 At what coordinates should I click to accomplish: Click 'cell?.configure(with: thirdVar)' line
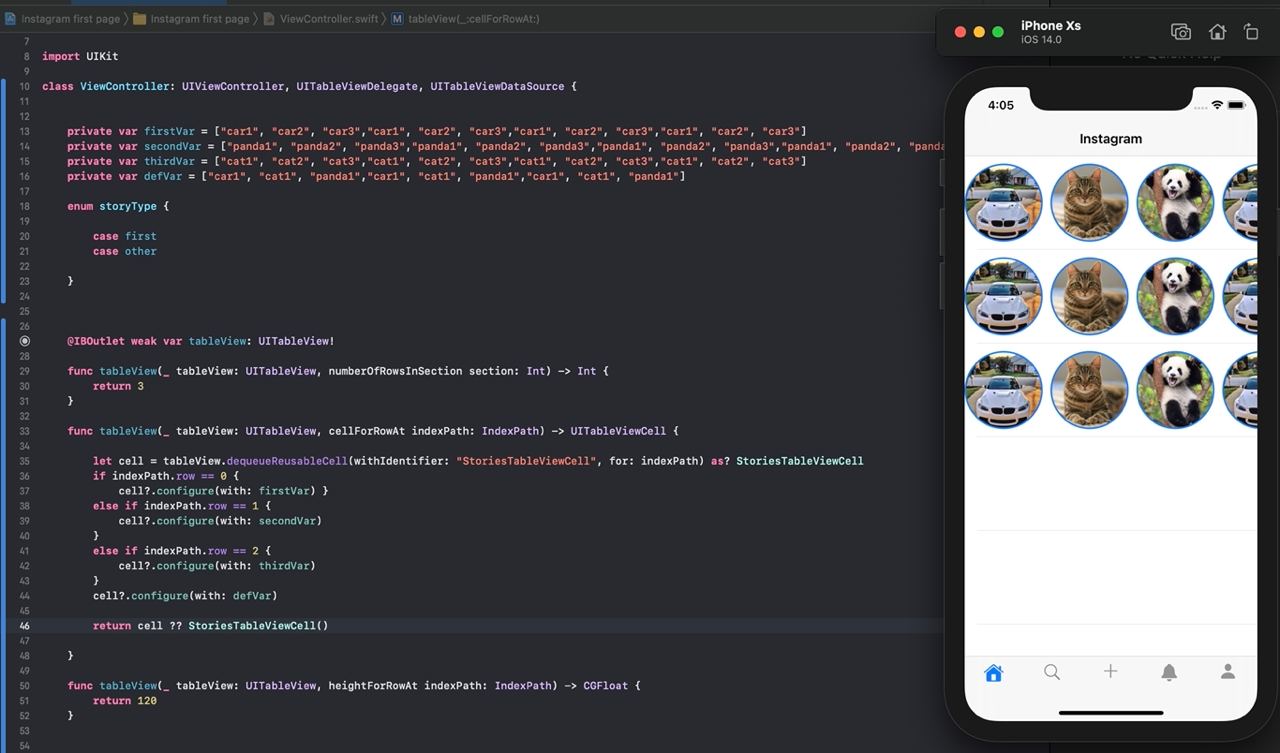217,566
